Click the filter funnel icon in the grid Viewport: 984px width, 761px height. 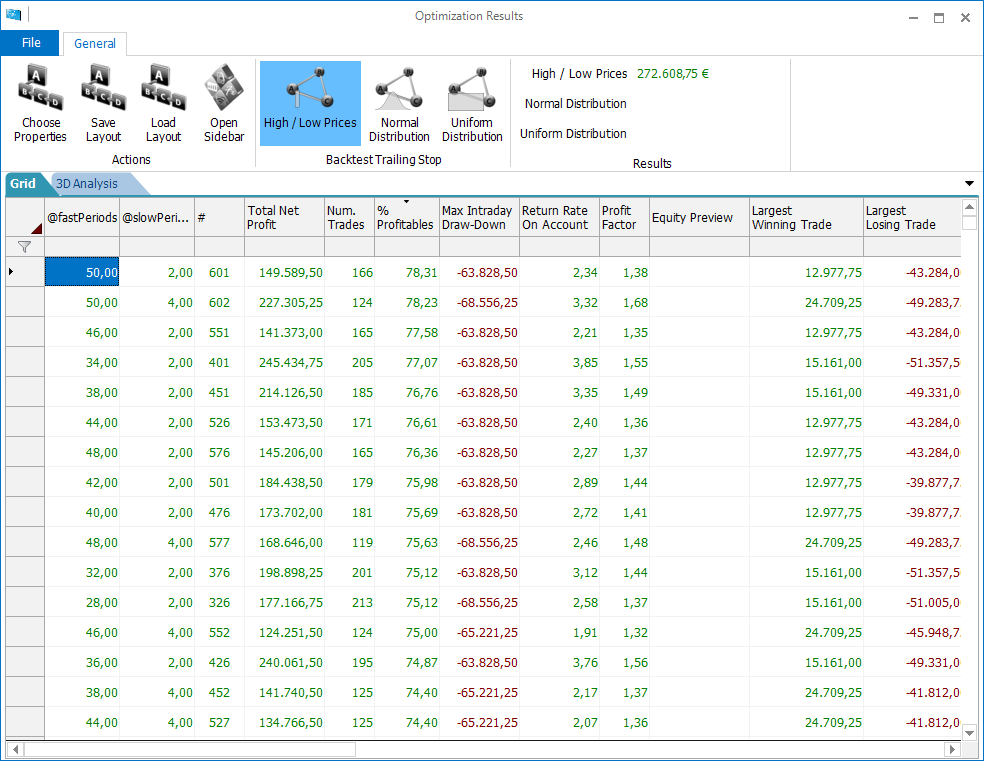[x=24, y=247]
